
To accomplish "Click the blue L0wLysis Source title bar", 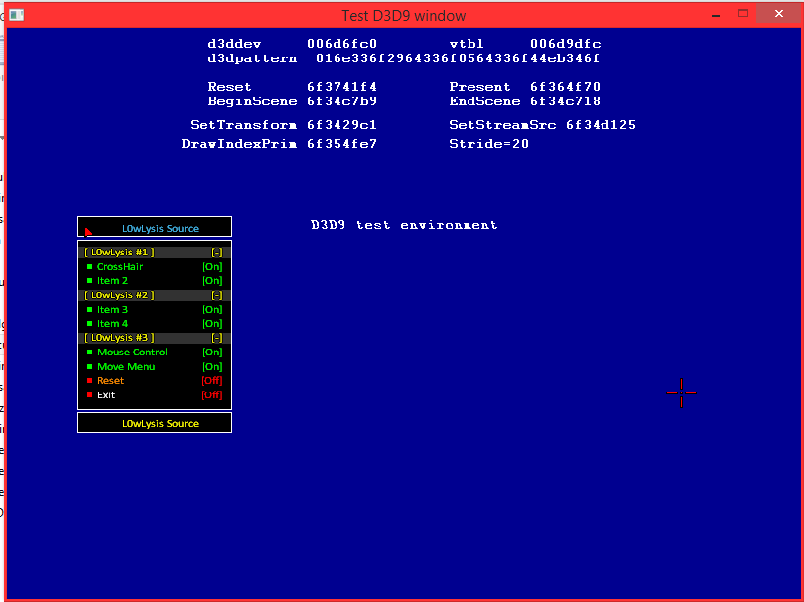I will click(154, 227).
